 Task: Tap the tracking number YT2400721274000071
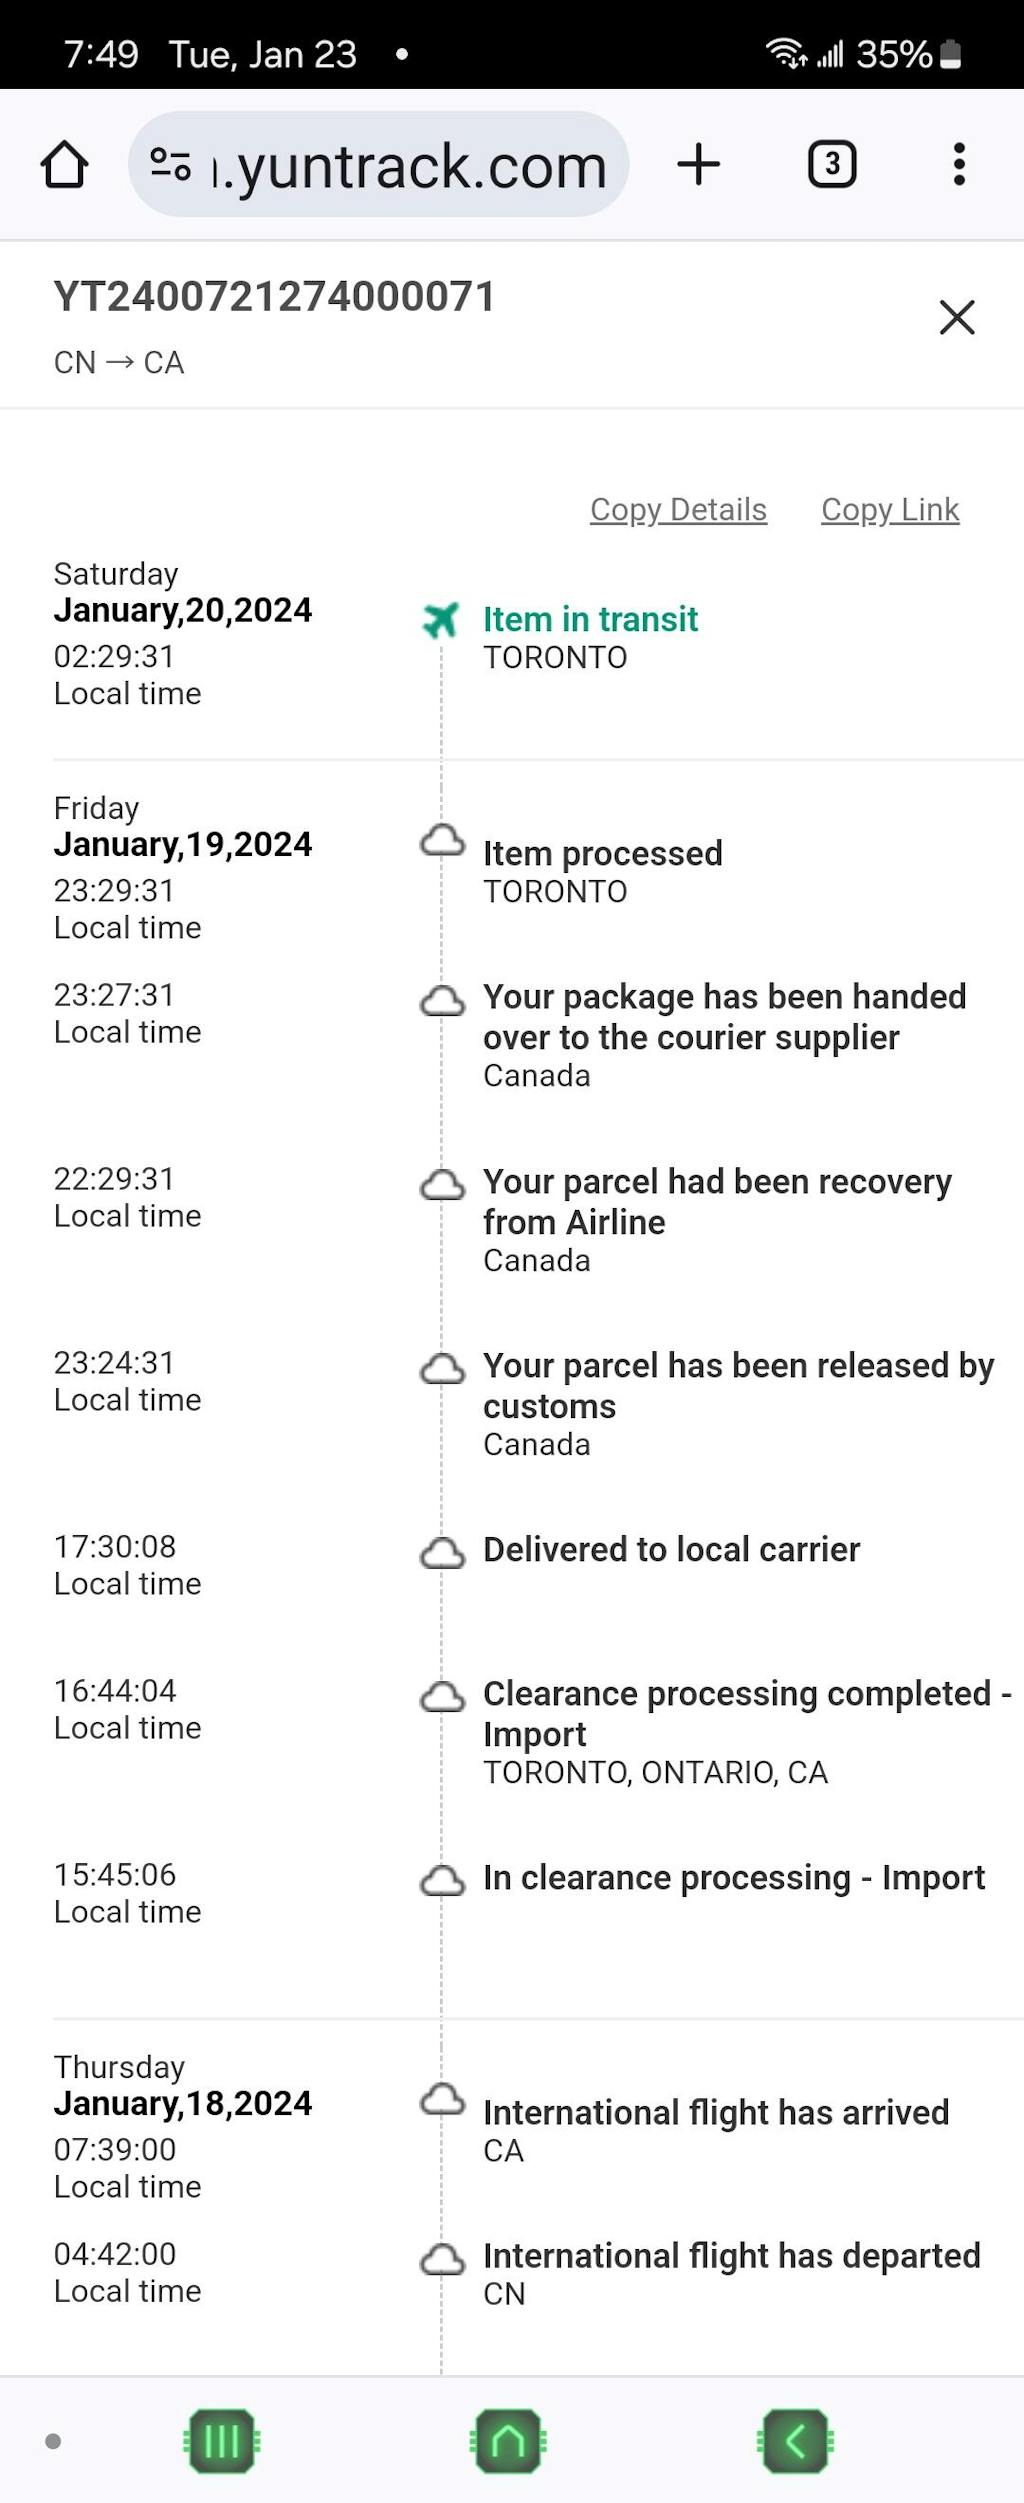[275, 297]
